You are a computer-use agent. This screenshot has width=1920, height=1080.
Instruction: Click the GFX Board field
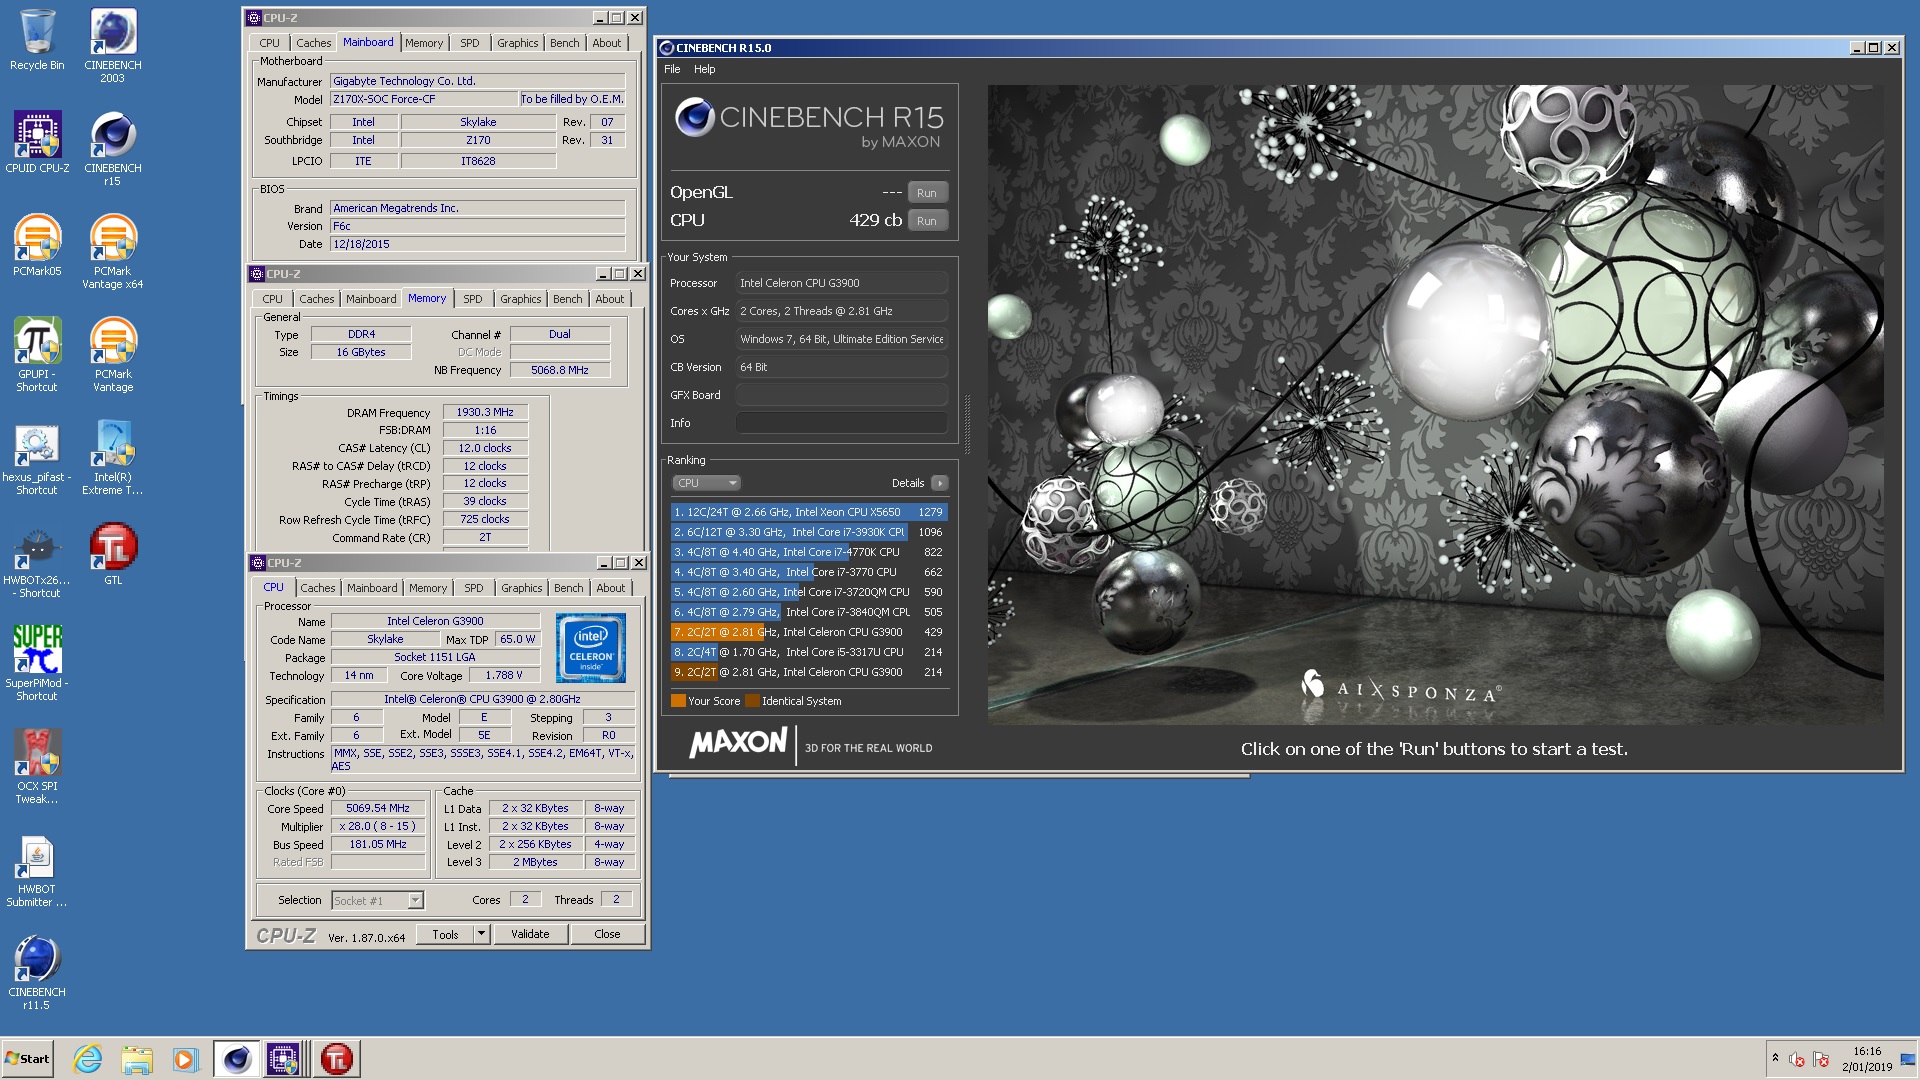841,395
